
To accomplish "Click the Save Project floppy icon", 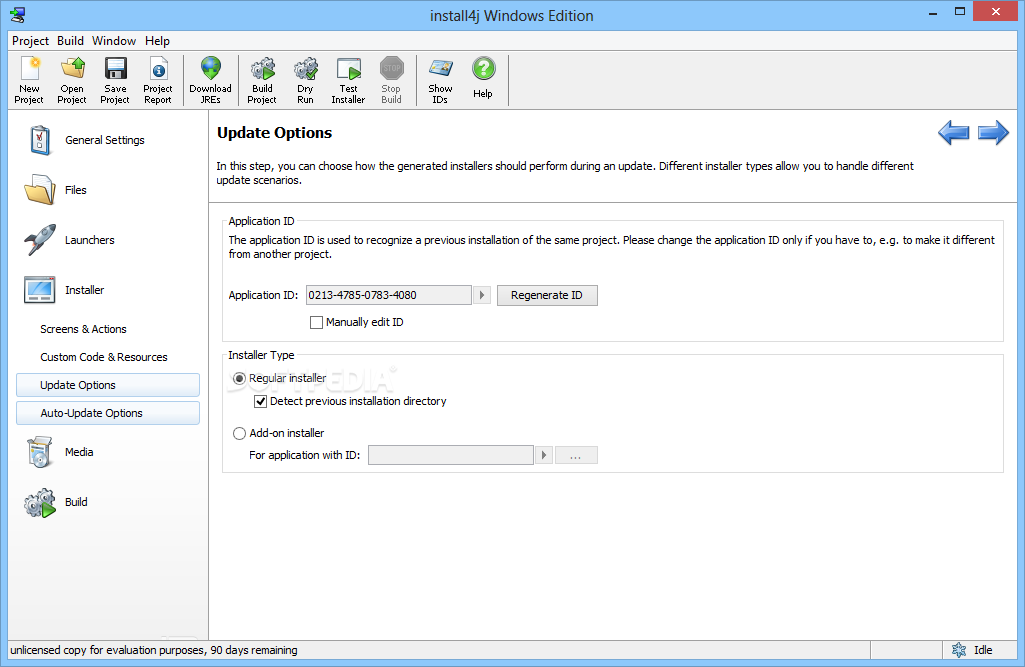I will [115, 80].
